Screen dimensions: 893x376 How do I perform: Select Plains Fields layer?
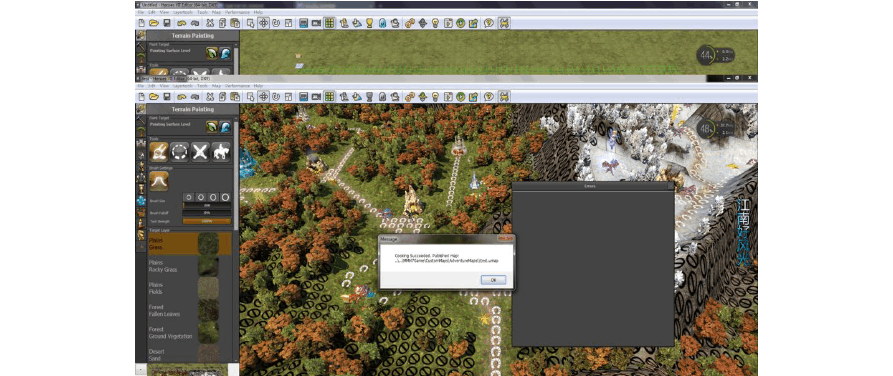189,288
